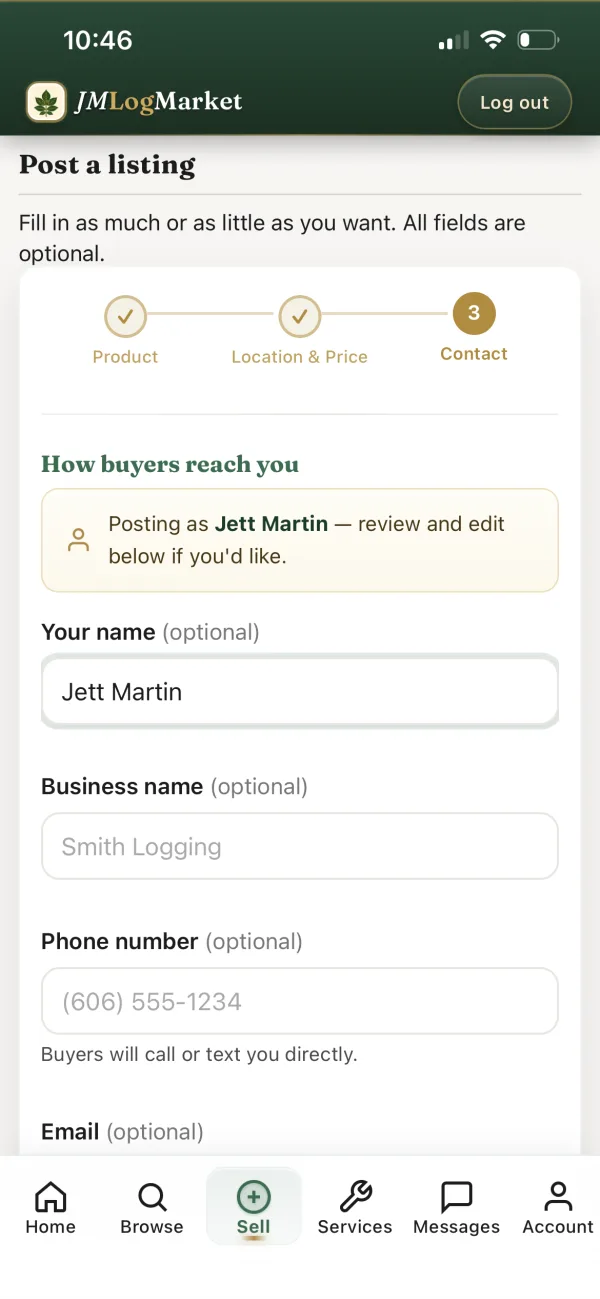Open Services via the wrench icon
This screenshot has width=600, height=1299.
pyautogui.click(x=355, y=1195)
